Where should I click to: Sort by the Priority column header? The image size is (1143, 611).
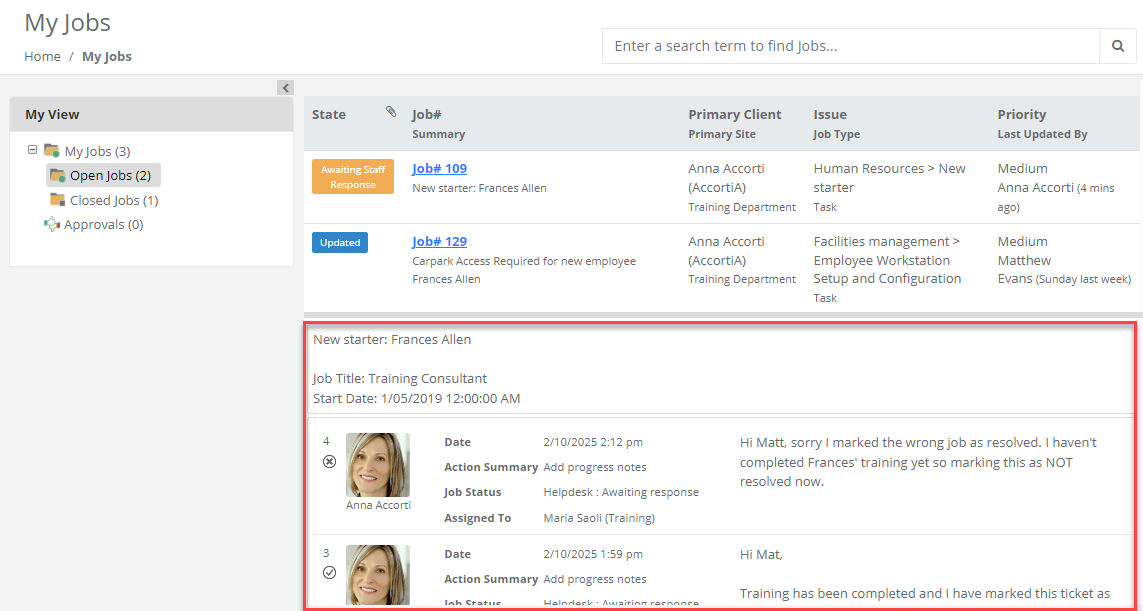tap(1021, 115)
